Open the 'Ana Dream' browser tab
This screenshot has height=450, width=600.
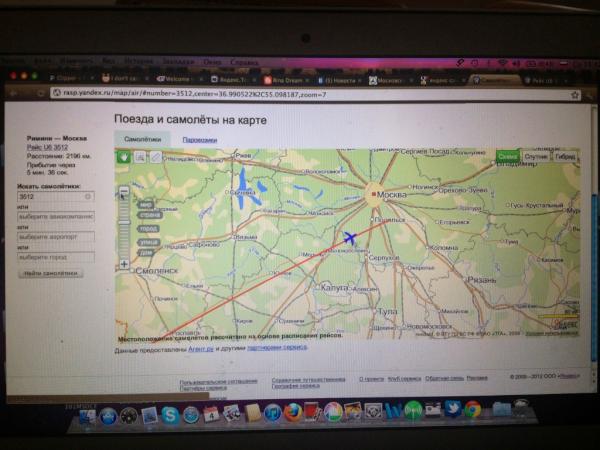(x=287, y=80)
